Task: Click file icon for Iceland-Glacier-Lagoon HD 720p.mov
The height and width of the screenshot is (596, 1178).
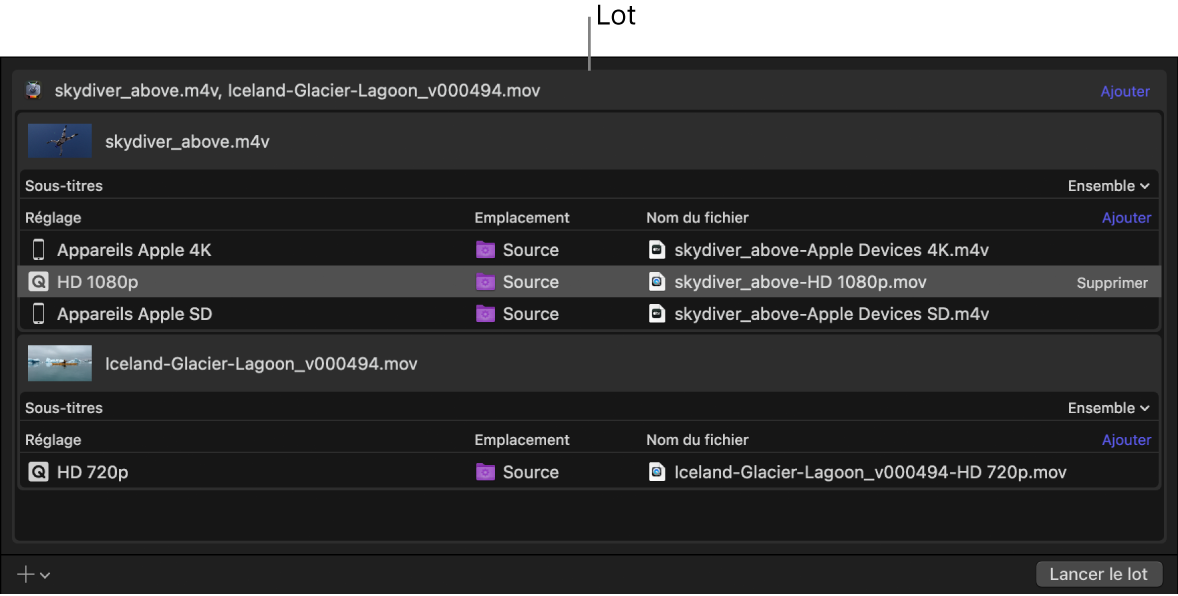Action: [657, 472]
